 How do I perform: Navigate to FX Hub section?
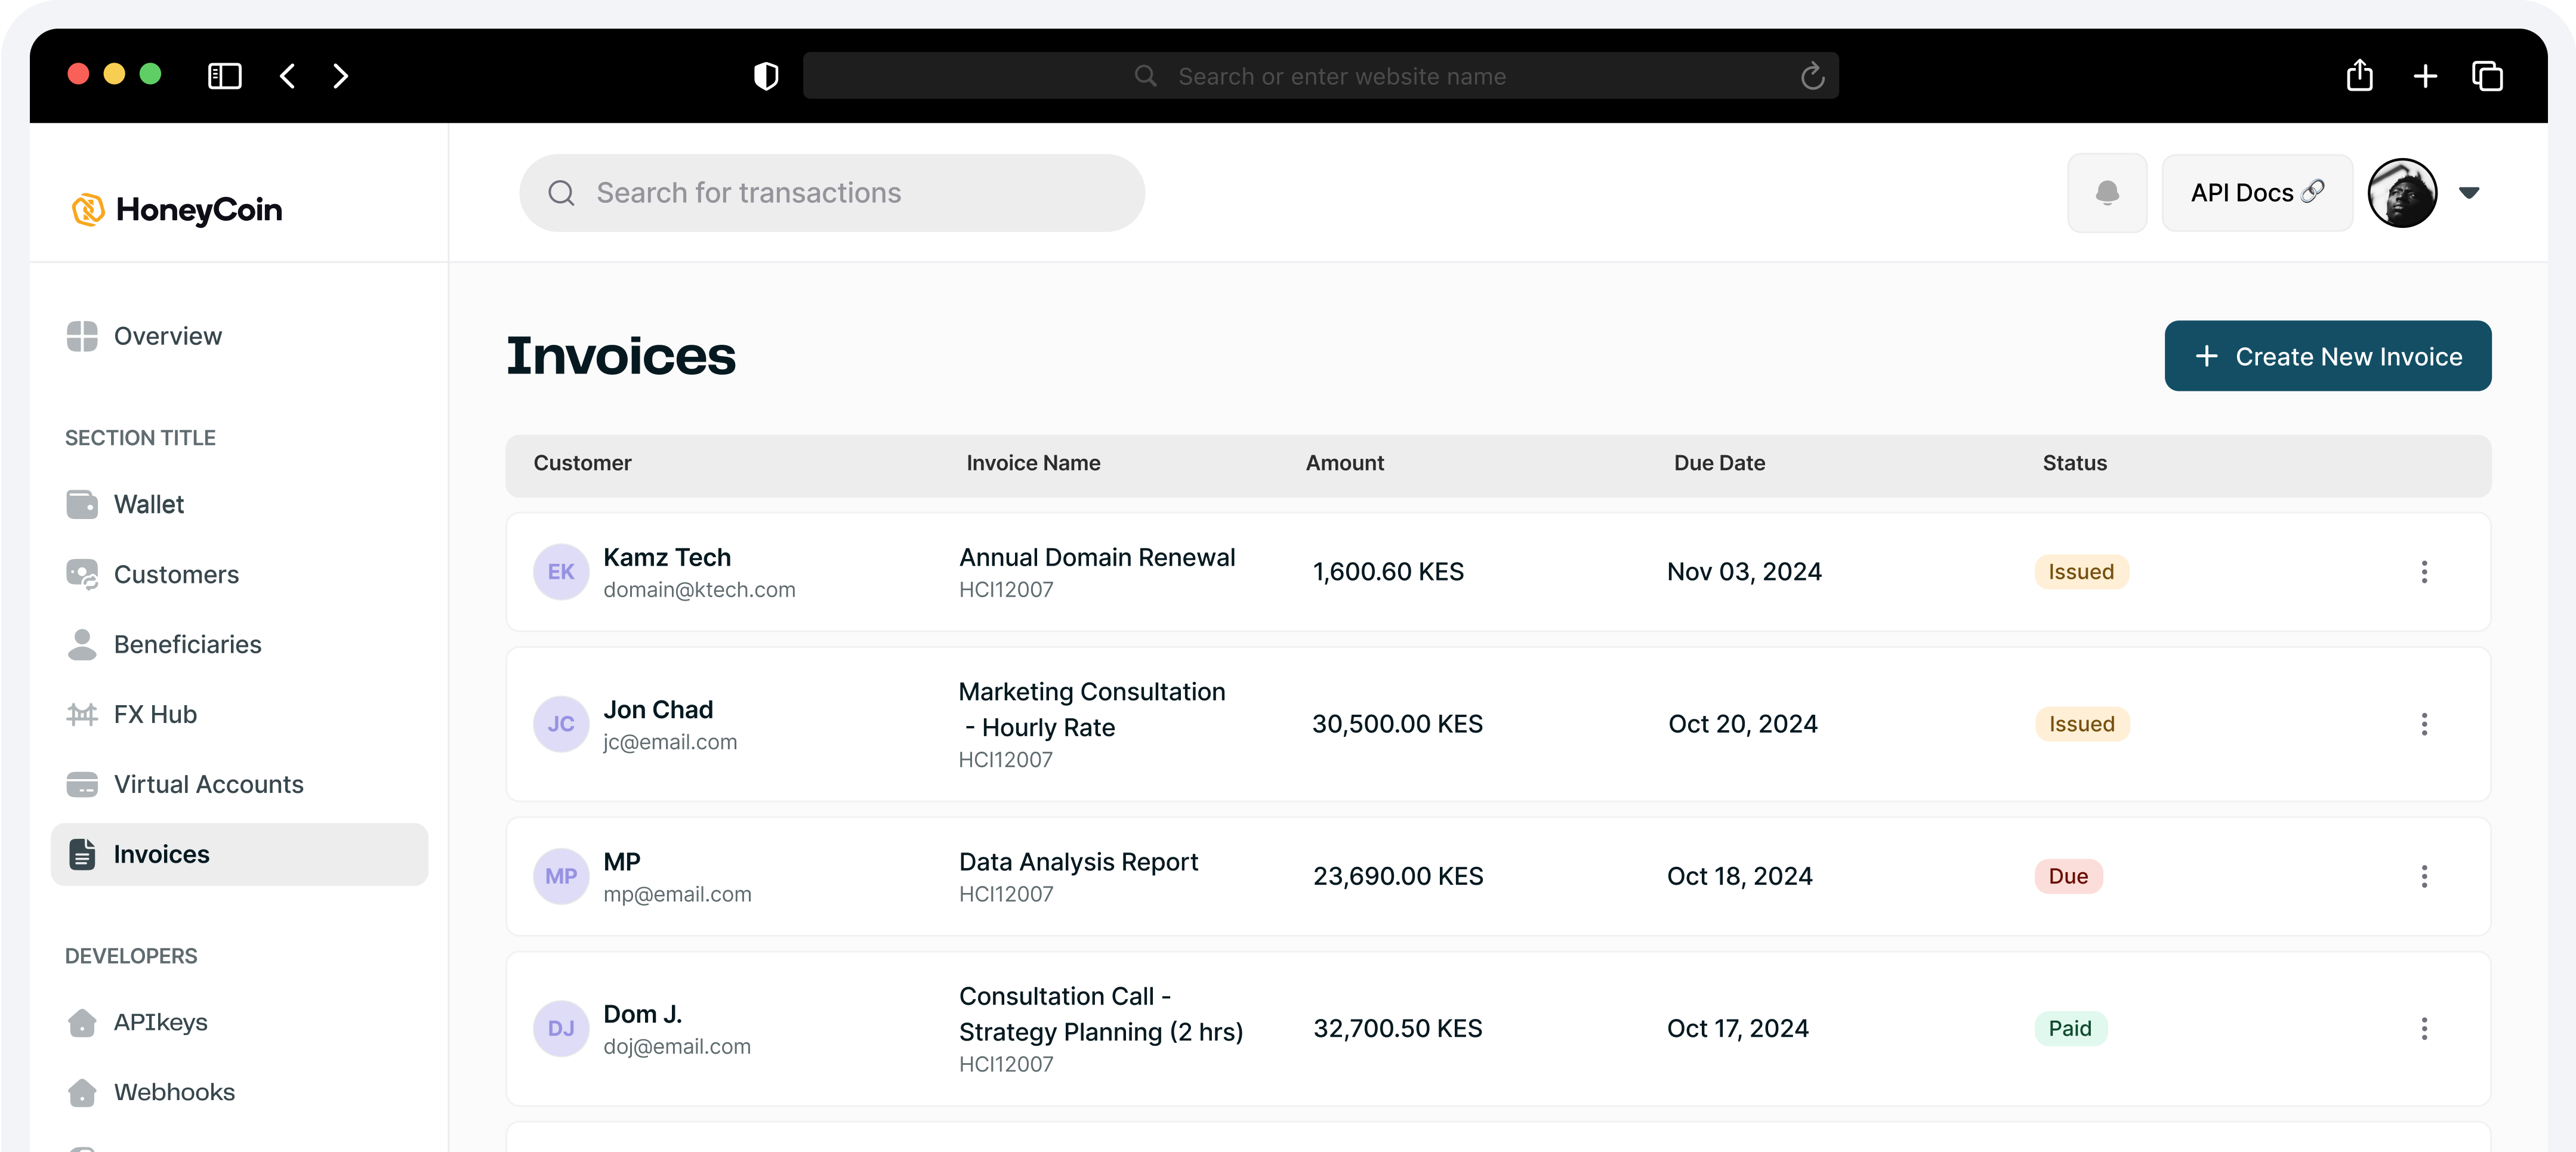(x=155, y=714)
